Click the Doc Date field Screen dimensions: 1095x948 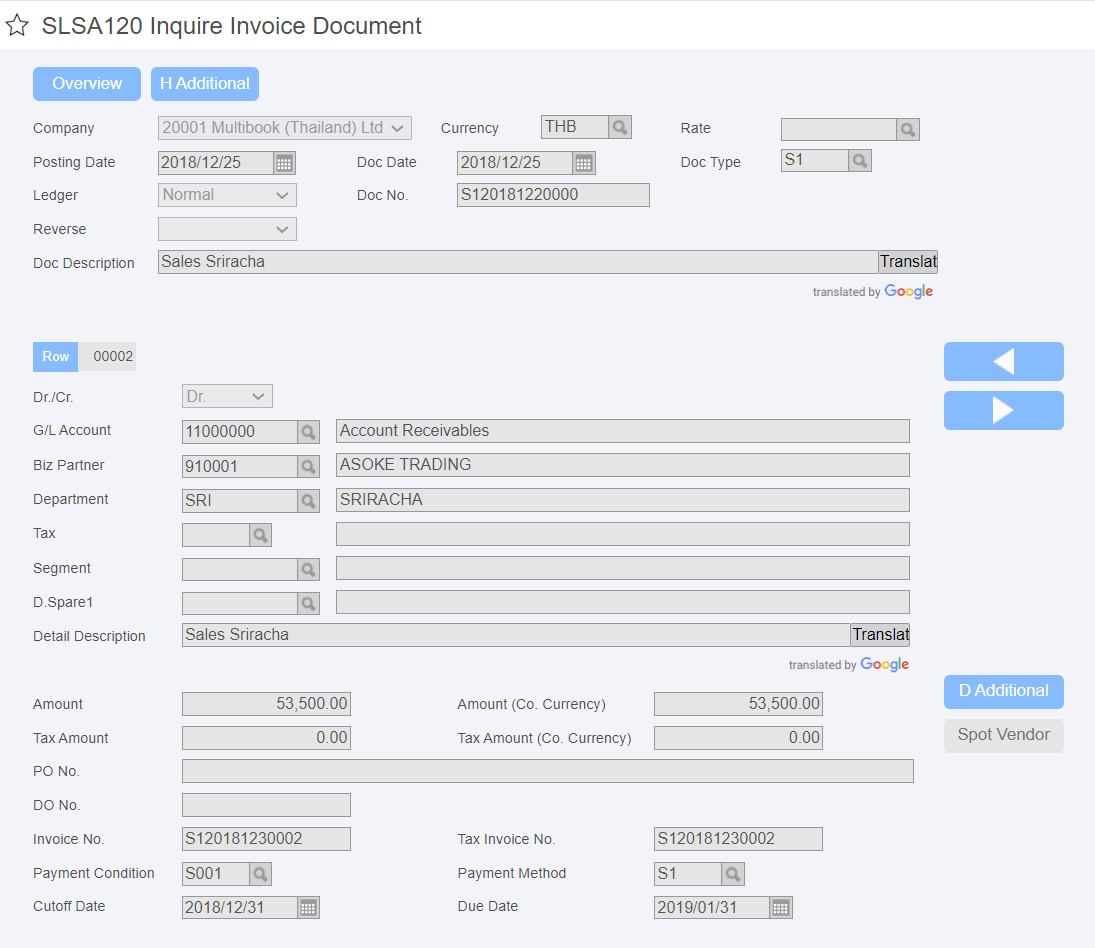[515, 163]
